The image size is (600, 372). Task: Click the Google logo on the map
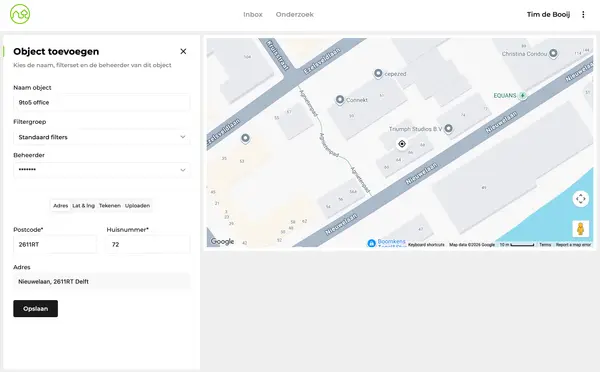coord(222,241)
